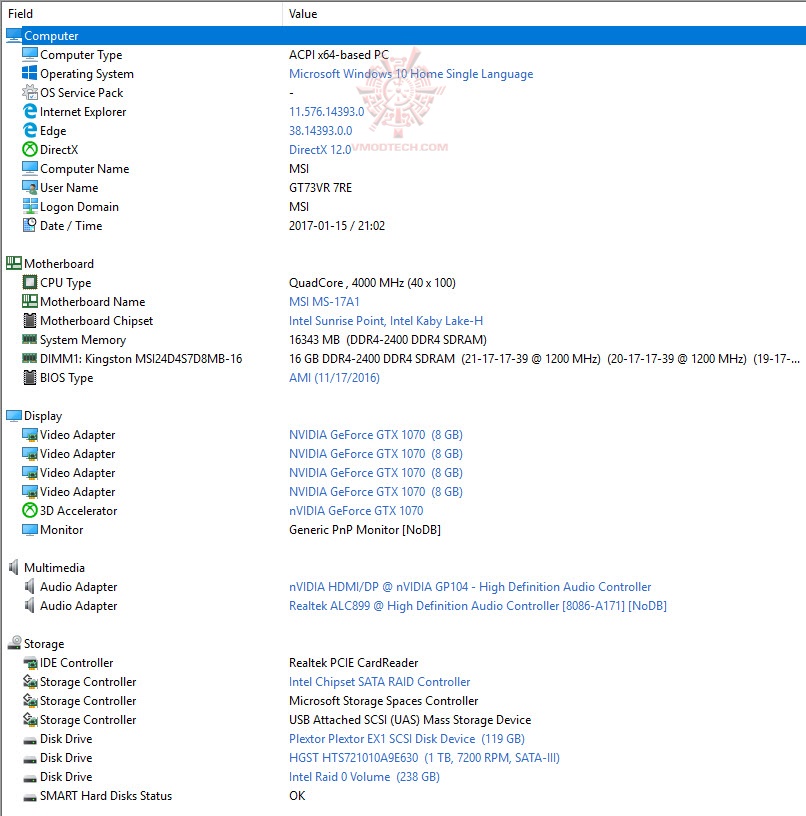Select the ACPI x64-based PC value
806x816 pixels.
click(x=339, y=55)
